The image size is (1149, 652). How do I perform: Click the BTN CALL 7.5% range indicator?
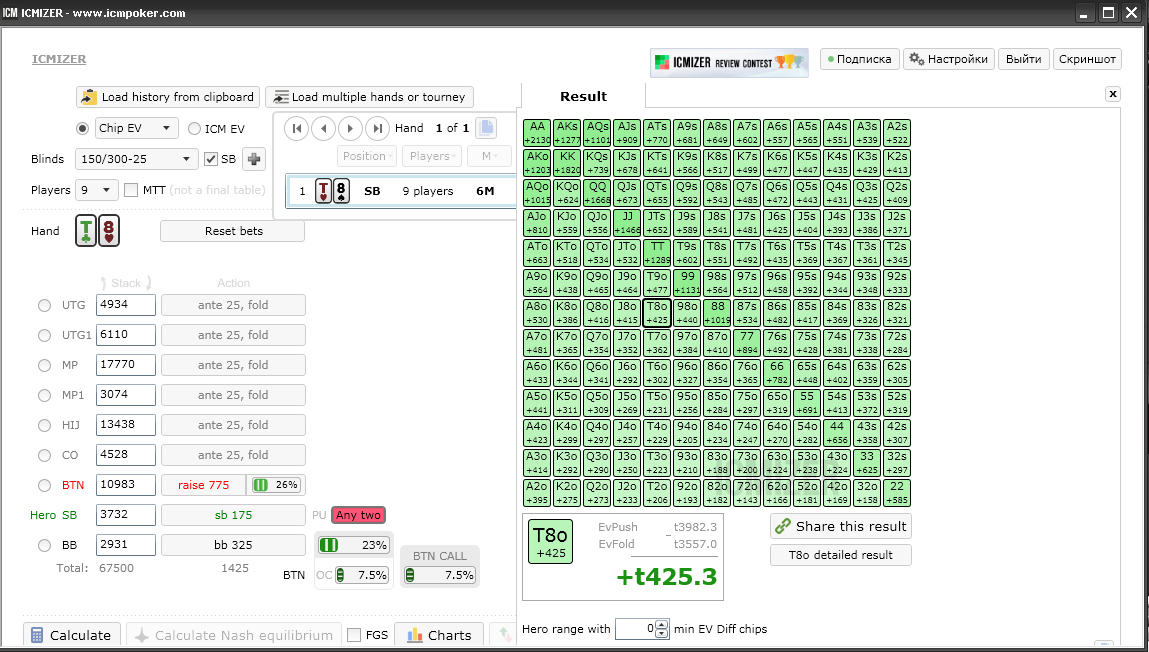pos(440,575)
